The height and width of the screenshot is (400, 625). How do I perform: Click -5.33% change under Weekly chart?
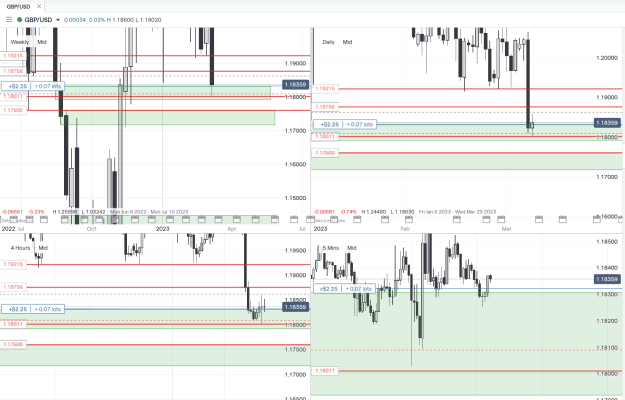[x=37, y=212]
